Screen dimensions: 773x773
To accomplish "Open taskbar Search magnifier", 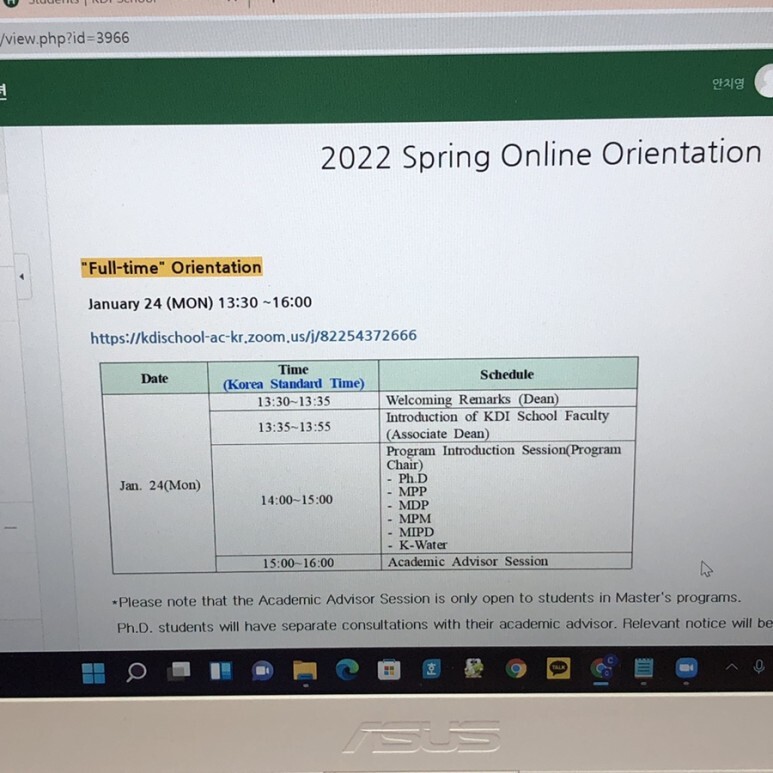I will pos(136,672).
